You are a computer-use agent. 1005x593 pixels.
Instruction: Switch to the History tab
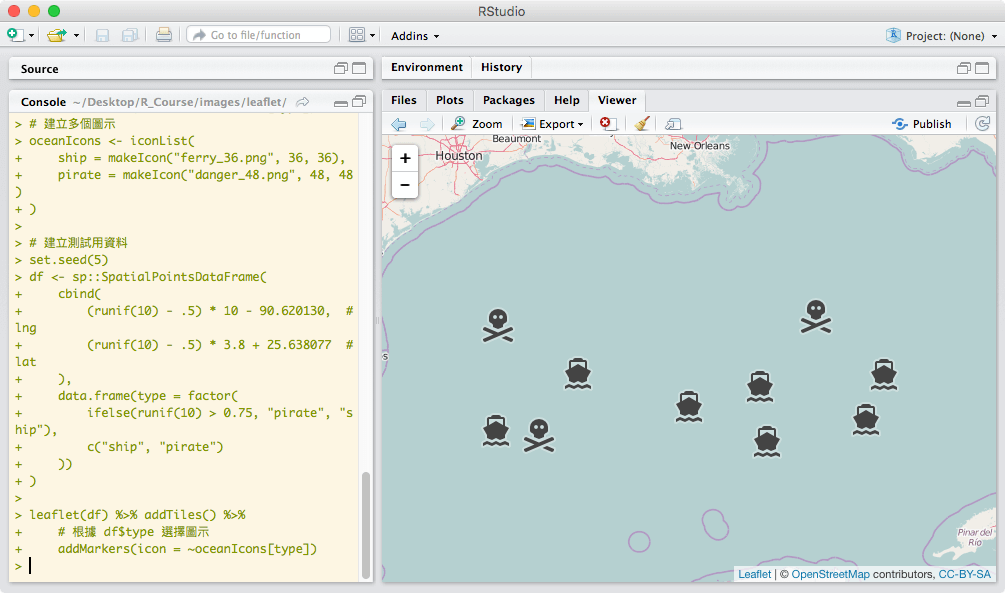pyautogui.click(x=501, y=67)
